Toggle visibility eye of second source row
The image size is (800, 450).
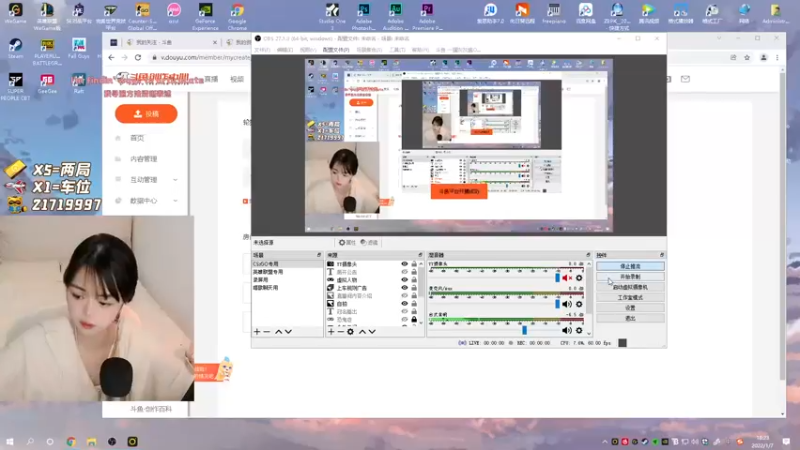click(x=405, y=272)
